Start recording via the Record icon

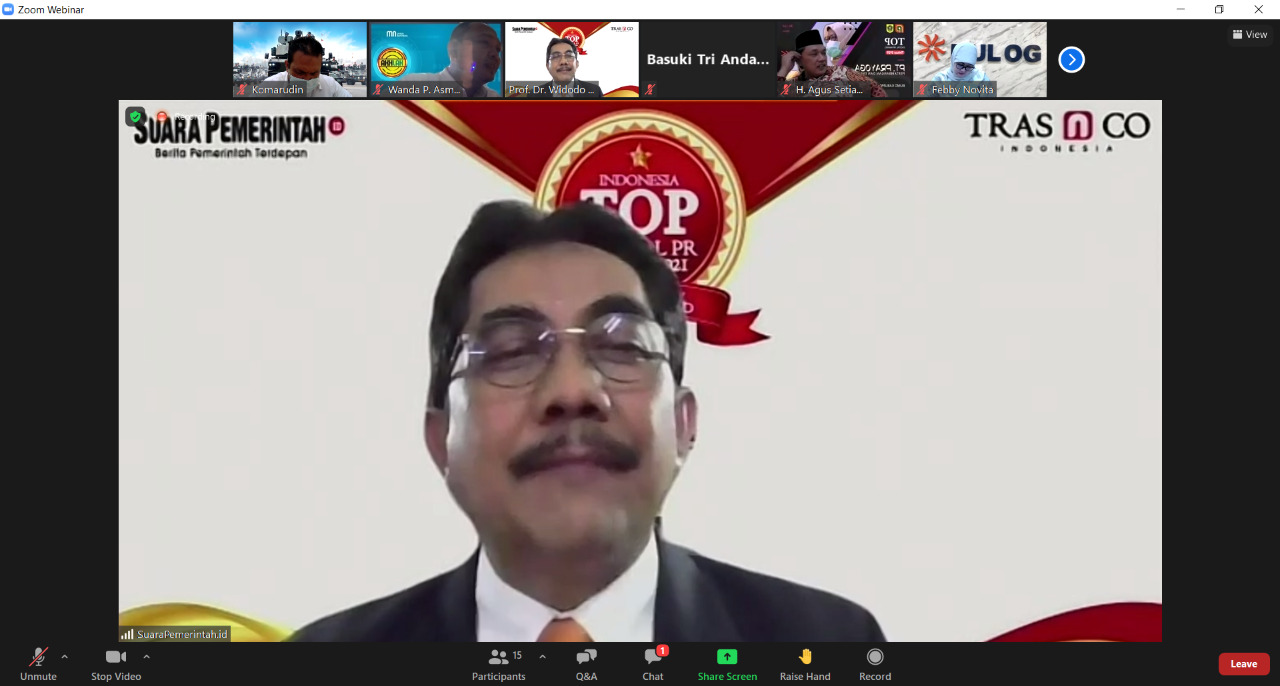[x=874, y=656]
